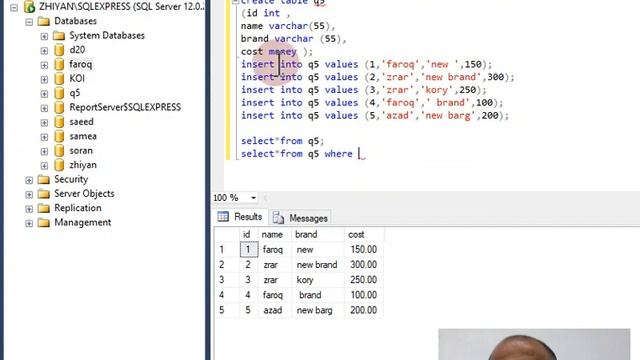640x360 pixels.
Task: Click the SQL Server instance icon
Action: pyautogui.click(x=29, y=7)
